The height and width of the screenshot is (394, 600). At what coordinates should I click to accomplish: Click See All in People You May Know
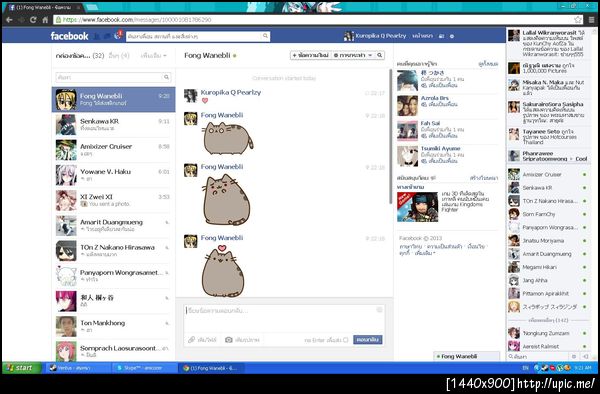pyautogui.click(x=488, y=64)
